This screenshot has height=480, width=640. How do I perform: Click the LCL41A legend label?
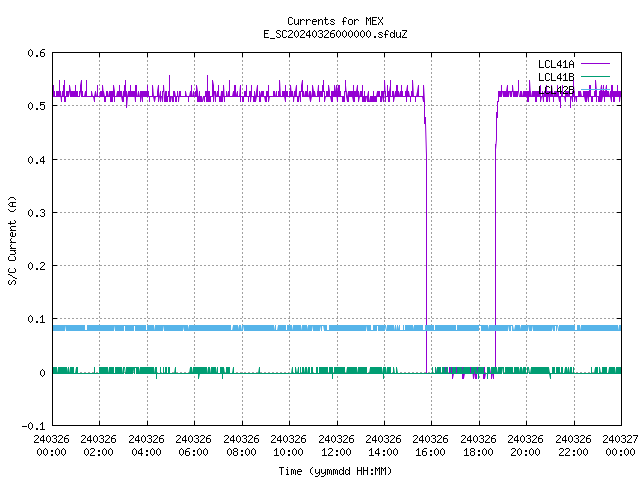pyautogui.click(x=556, y=64)
